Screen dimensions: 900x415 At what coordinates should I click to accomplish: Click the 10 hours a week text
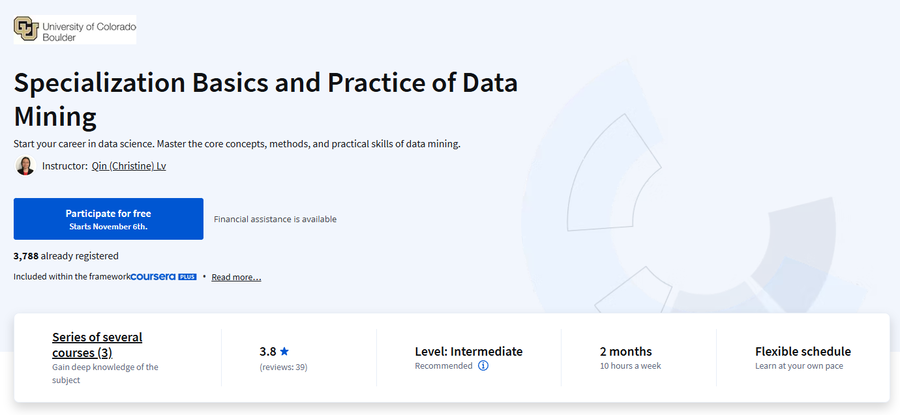point(630,366)
